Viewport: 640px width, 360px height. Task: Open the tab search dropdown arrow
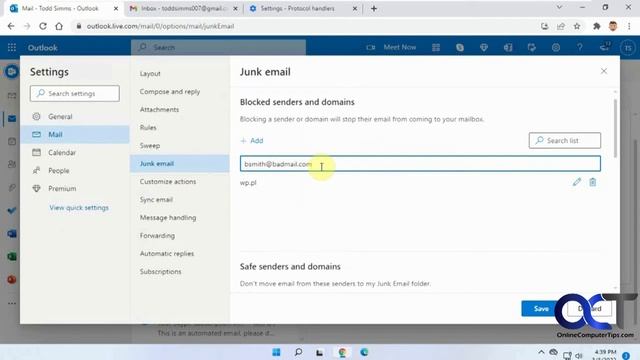(x=559, y=7)
